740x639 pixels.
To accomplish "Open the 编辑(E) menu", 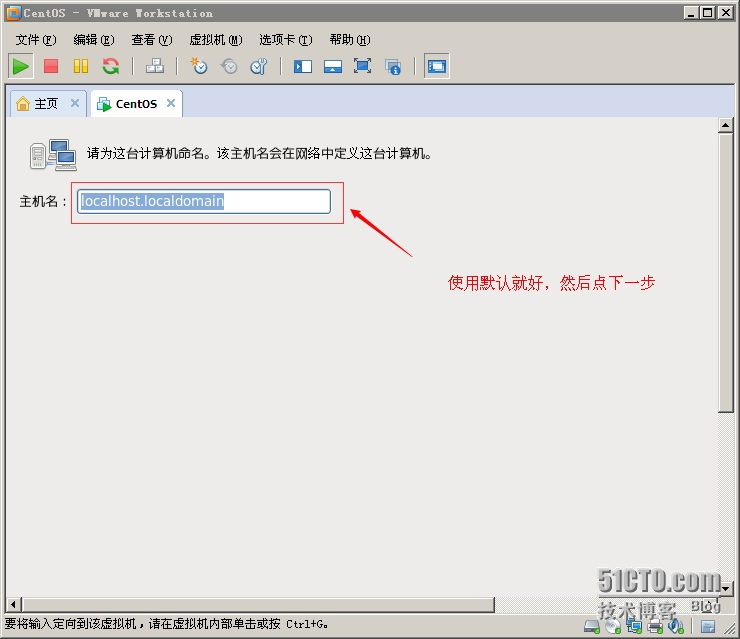I will (94, 40).
